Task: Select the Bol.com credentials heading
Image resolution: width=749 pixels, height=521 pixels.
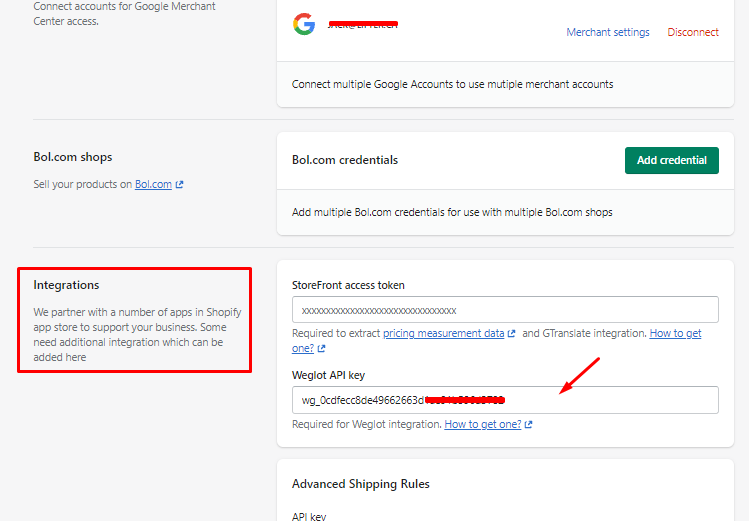Action: 345,160
